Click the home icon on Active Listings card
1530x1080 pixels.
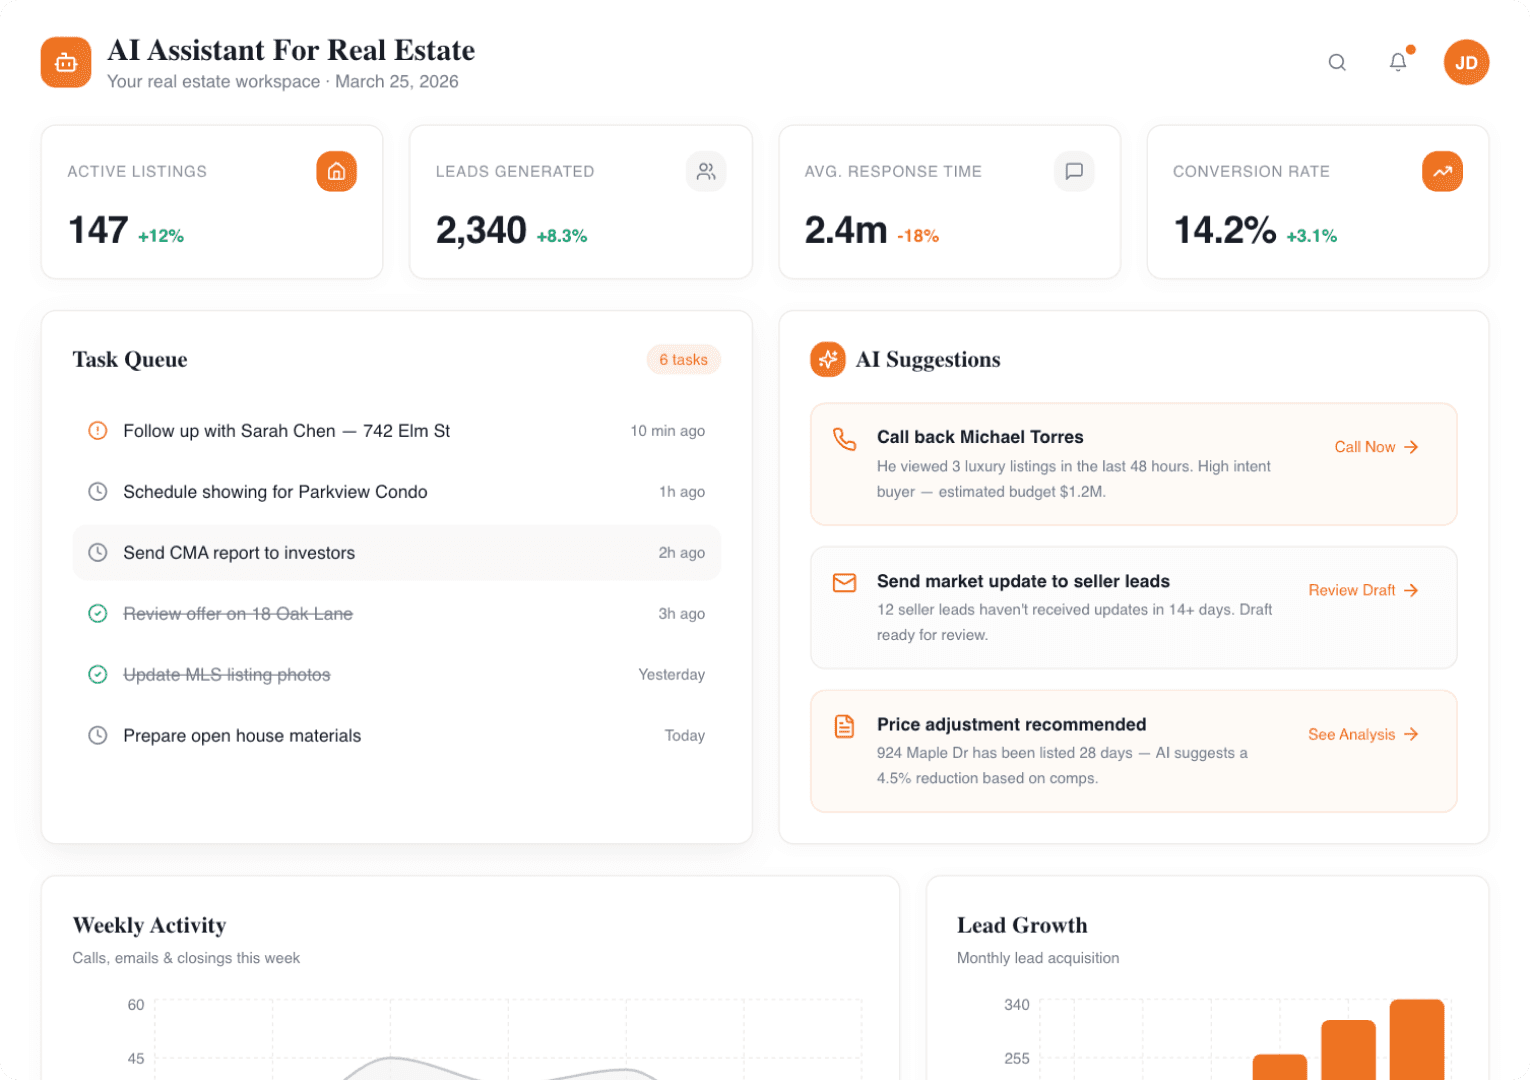coord(337,171)
